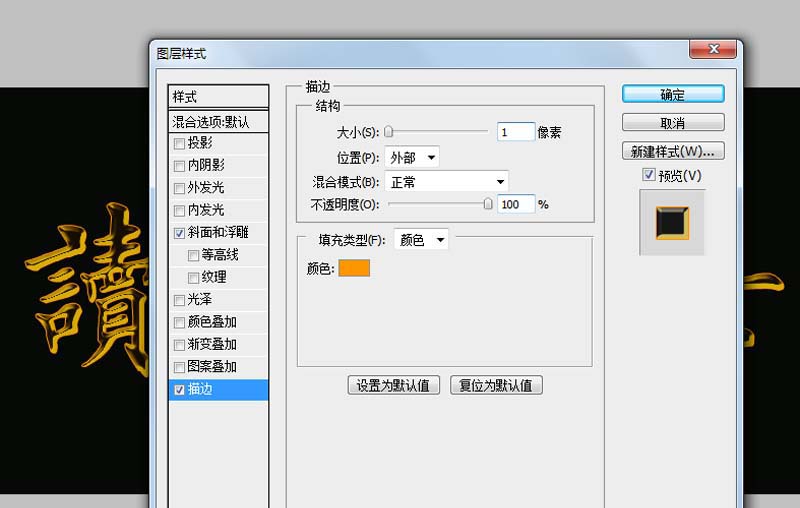Enable the 渐变叠加 checkbox

coord(179,345)
